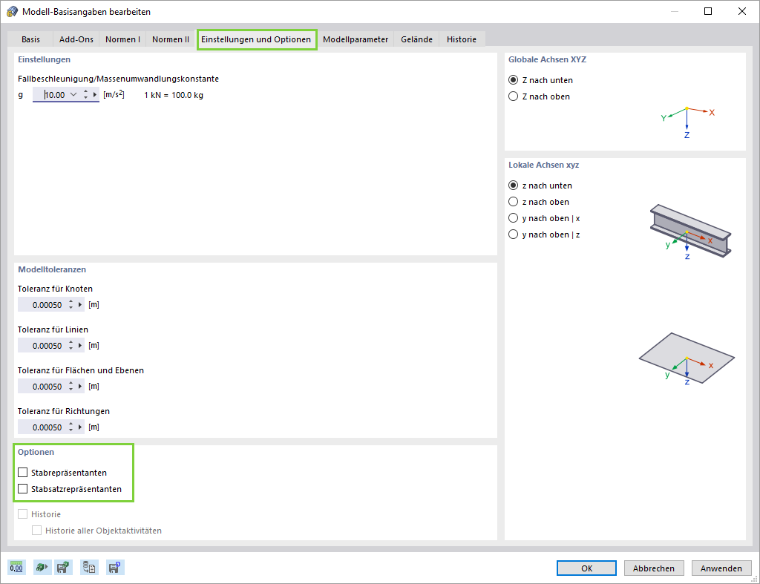Screen dimensions: 760x584
Task: Open the Historie tab
Action: pos(461,39)
